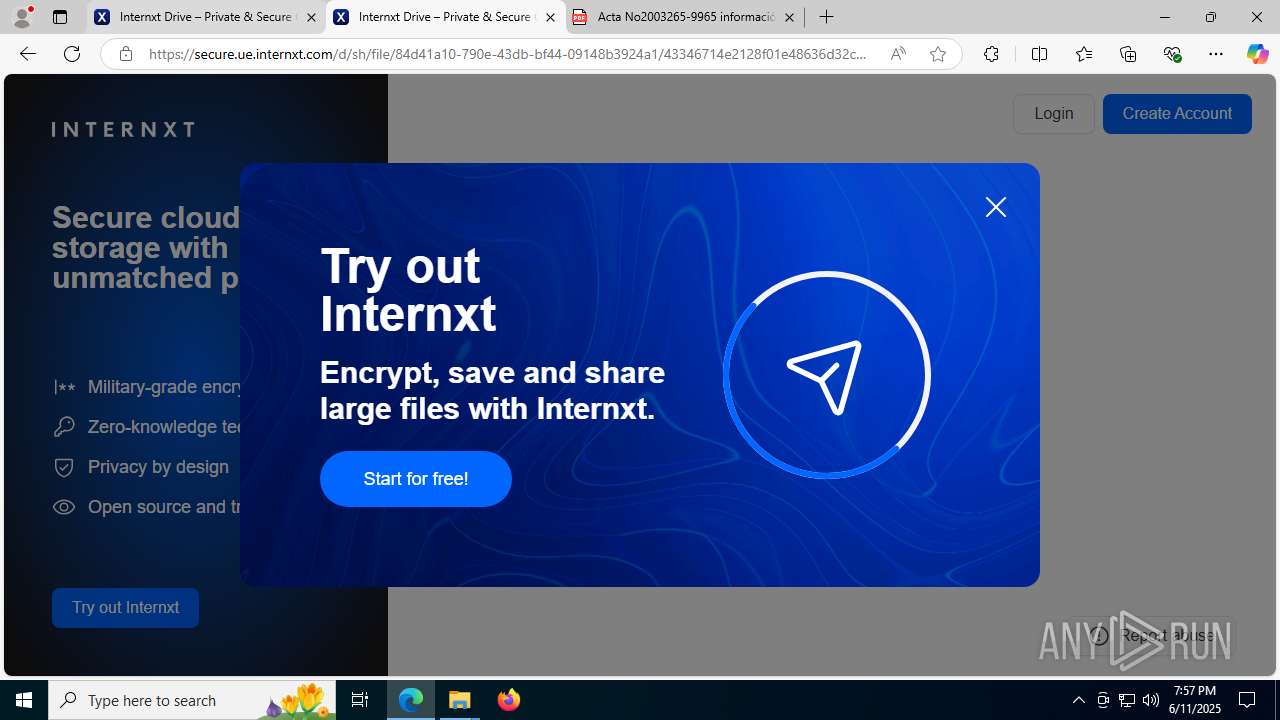Close the Try out Internxt popup
1280x720 pixels.
pyautogui.click(x=995, y=207)
